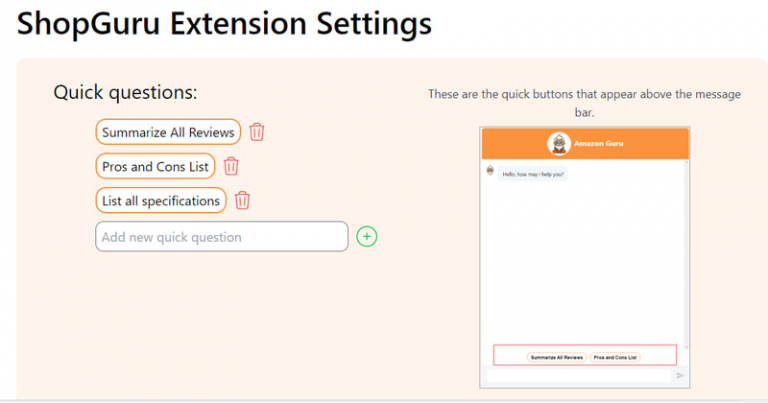This screenshot has height=403, width=768.
Task: Focus the Add new quick question field
Action: (222, 237)
